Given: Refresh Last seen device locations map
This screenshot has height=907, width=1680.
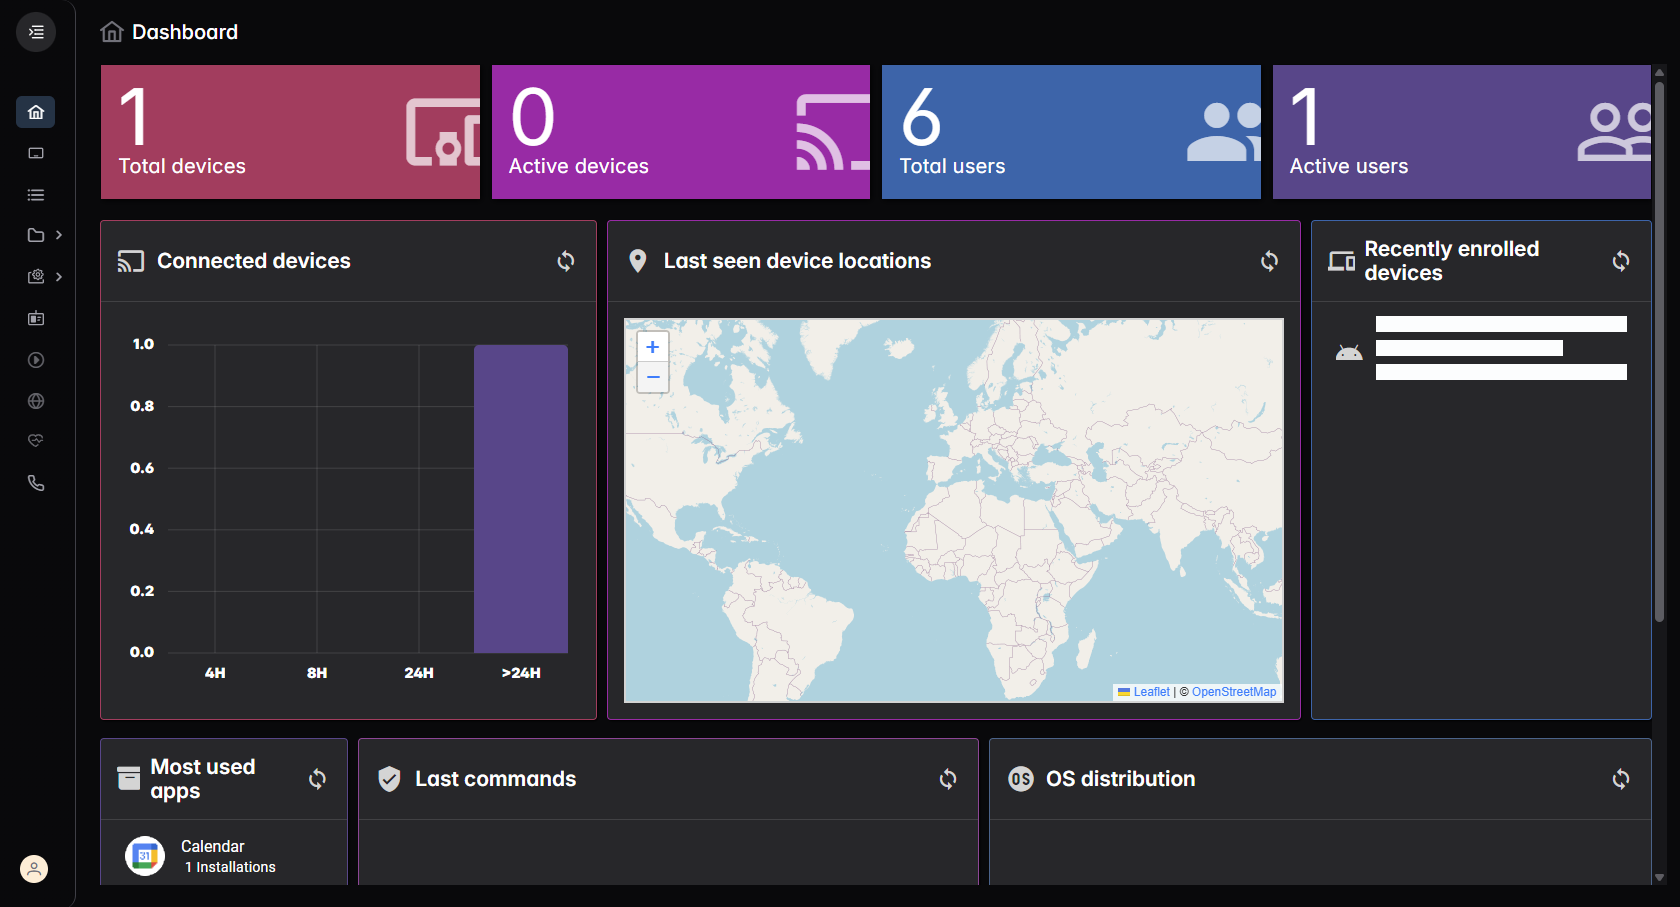Looking at the screenshot, I should pyautogui.click(x=1269, y=261).
